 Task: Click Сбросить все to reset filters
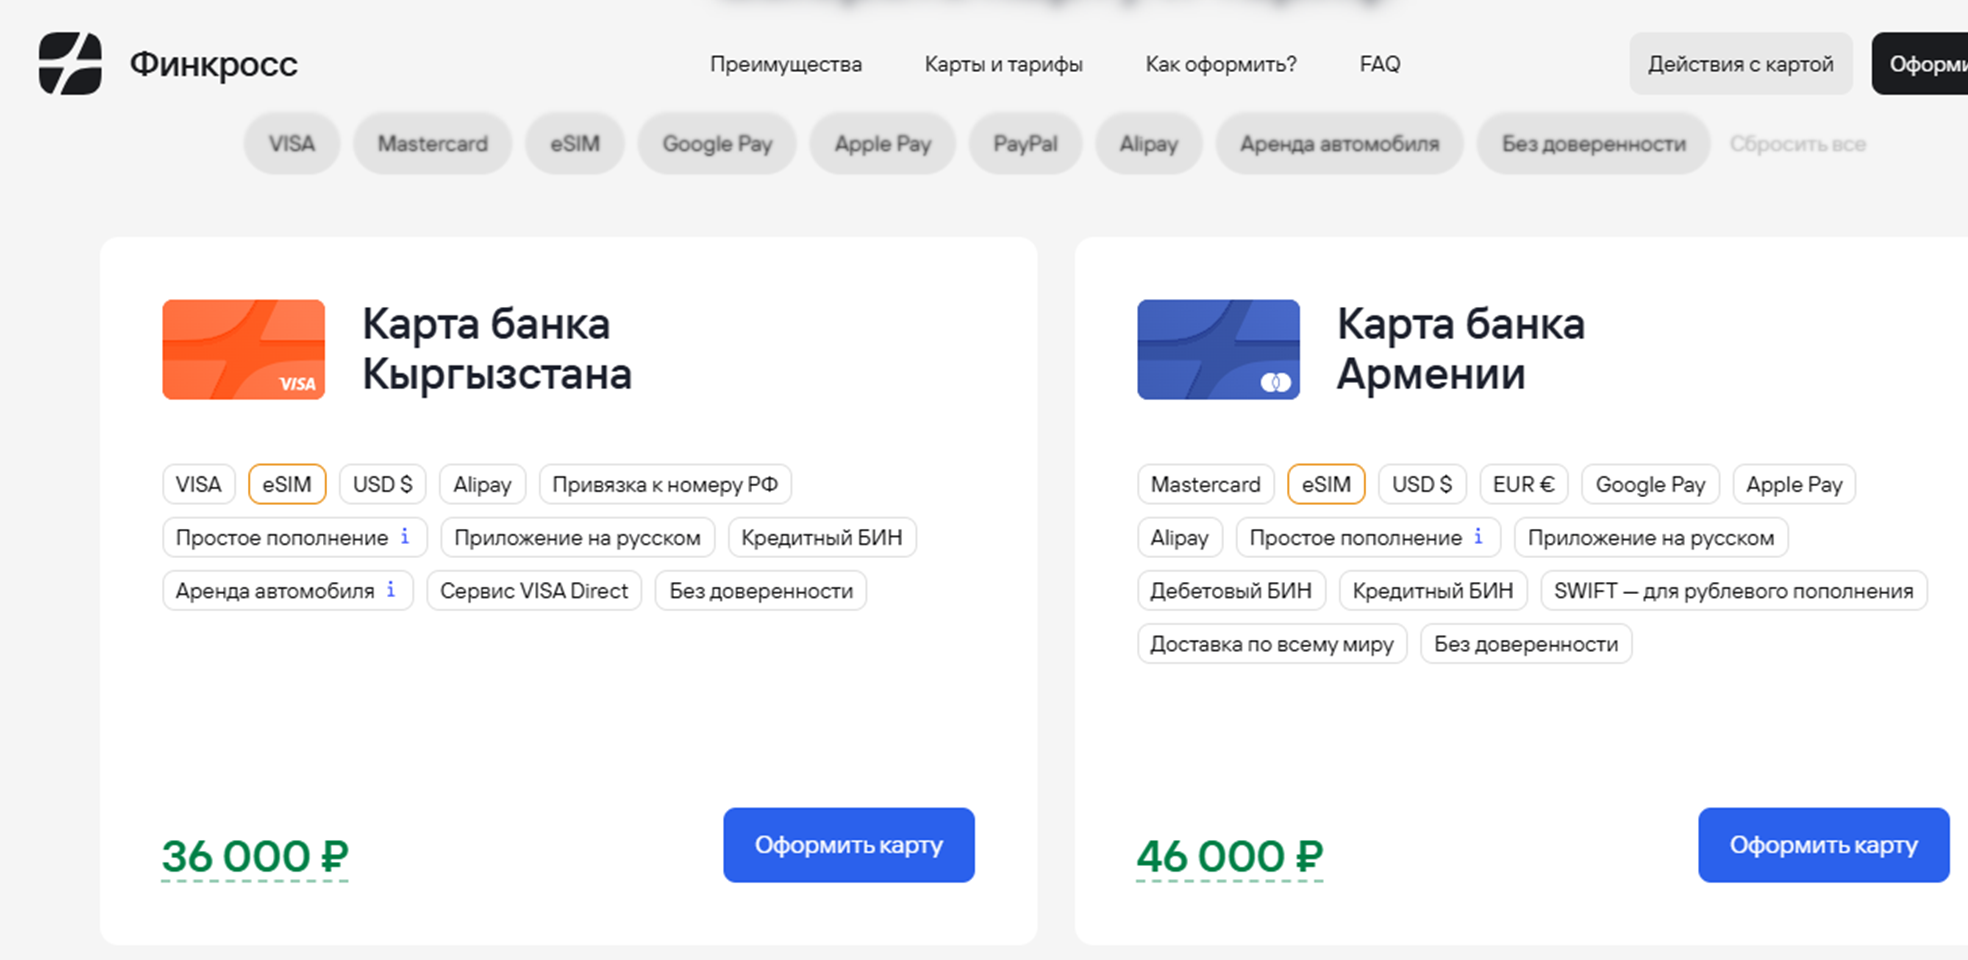(1797, 144)
